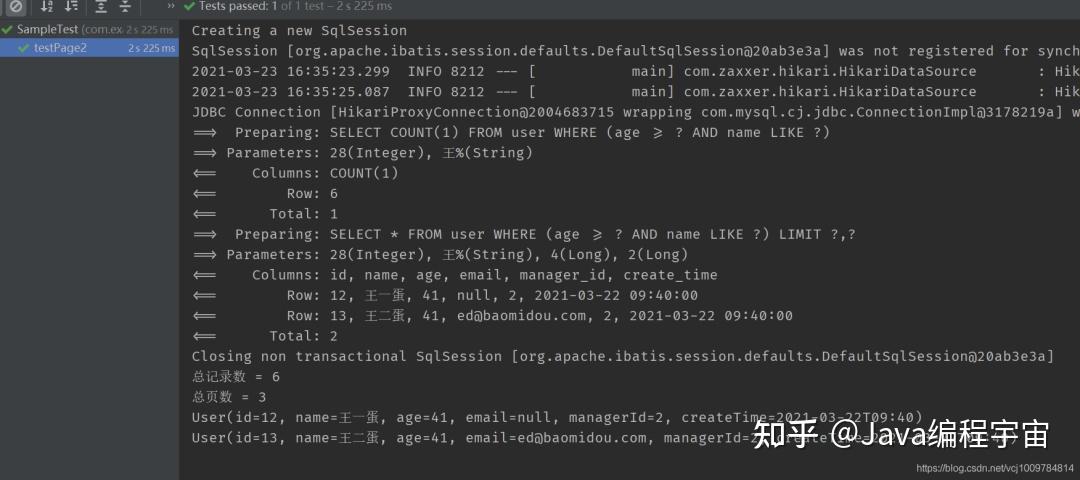
Task: Toggle the Show Ignored tests button
Action: point(15,7)
